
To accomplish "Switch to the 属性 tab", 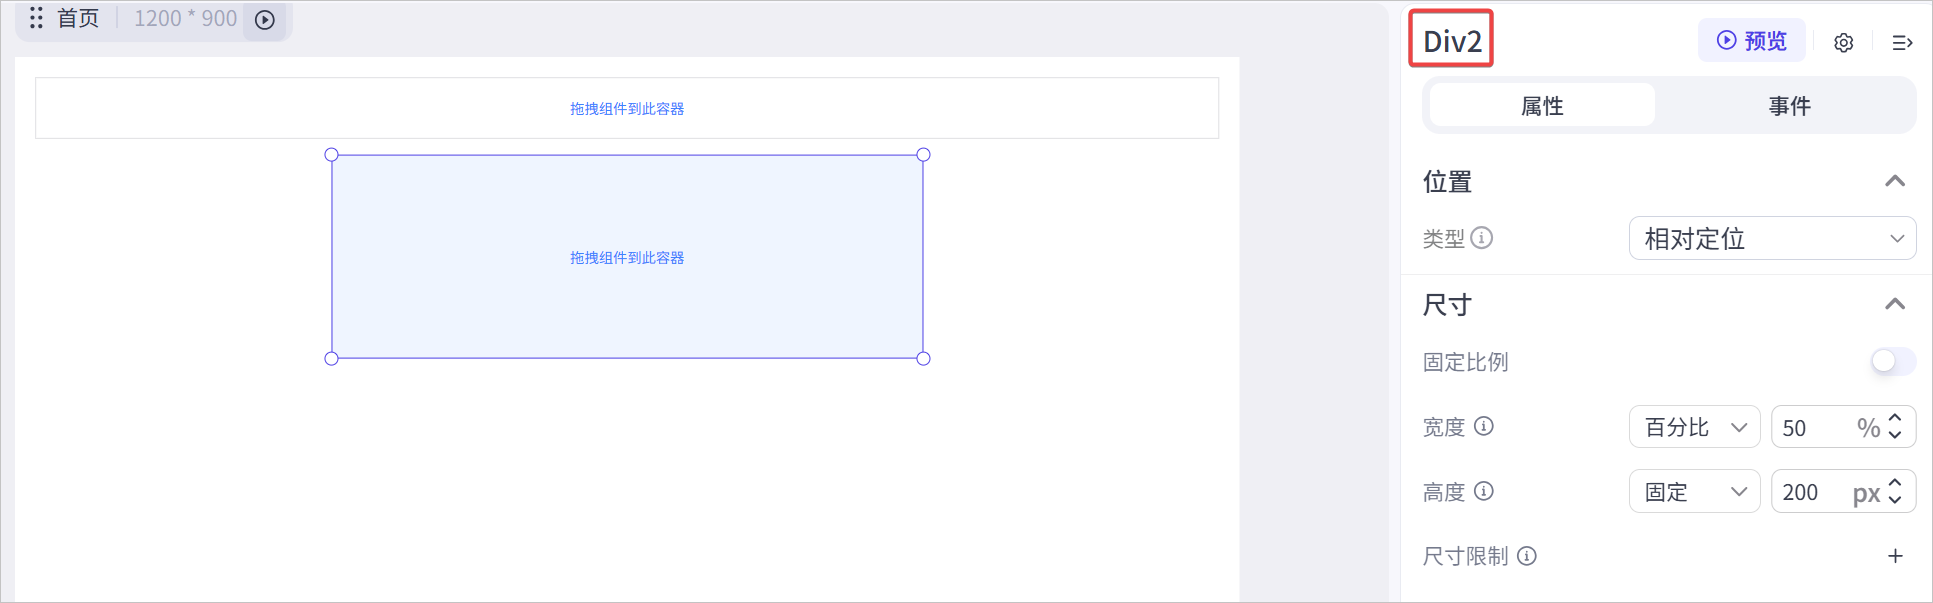I will click(x=1542, y=106).
